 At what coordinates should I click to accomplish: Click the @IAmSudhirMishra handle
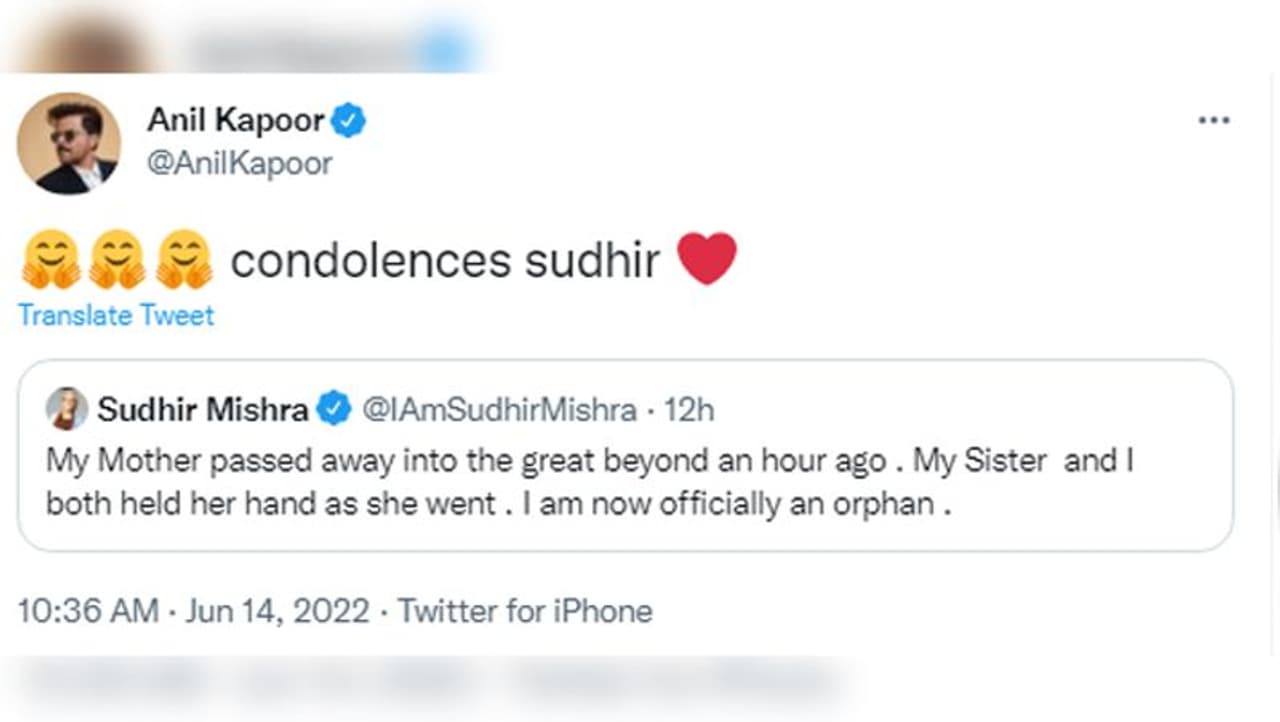point(499,409)
